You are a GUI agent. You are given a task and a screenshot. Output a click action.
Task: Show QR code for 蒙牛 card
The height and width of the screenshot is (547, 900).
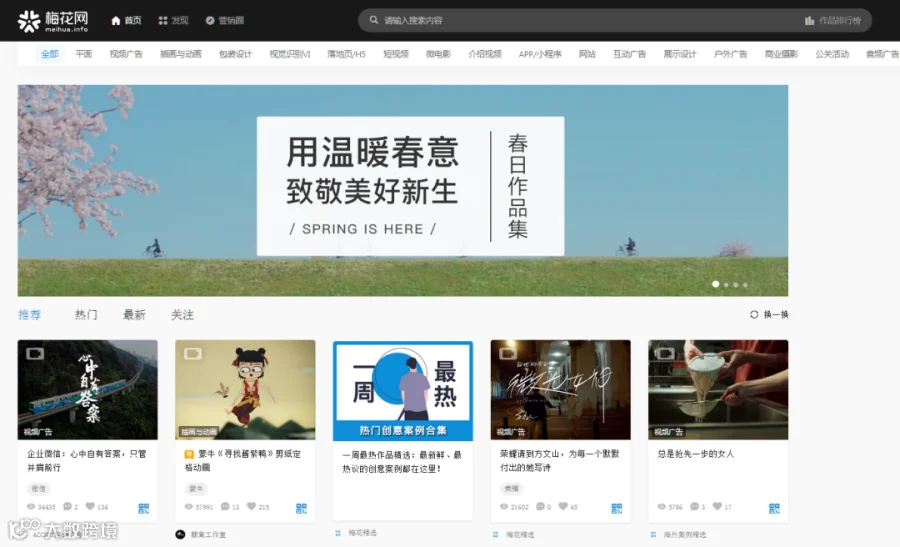301,509
